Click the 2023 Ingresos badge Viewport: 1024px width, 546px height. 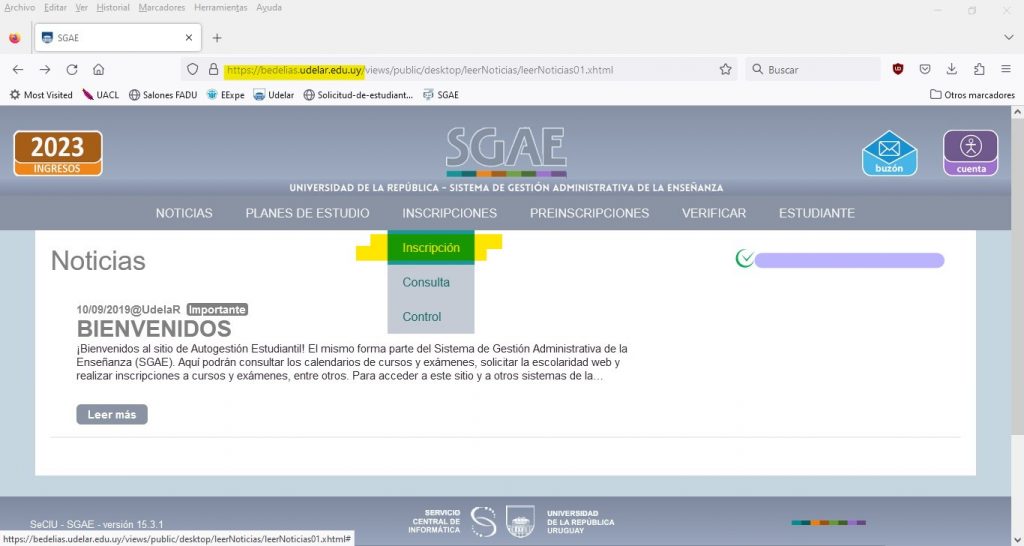pyautogui.click(x=58, y=153)
